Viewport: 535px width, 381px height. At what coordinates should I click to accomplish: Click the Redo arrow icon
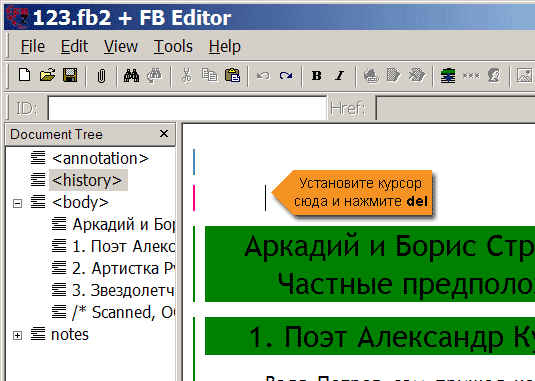[286, 75]
